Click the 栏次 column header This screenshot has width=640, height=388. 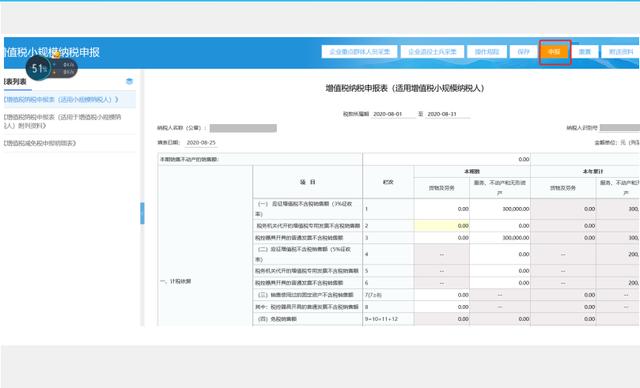[x=388, y=182]
